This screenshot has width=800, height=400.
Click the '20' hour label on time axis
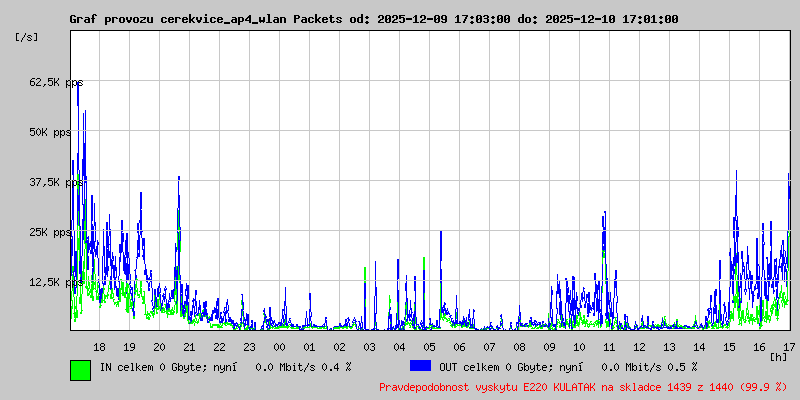(159, 347)
